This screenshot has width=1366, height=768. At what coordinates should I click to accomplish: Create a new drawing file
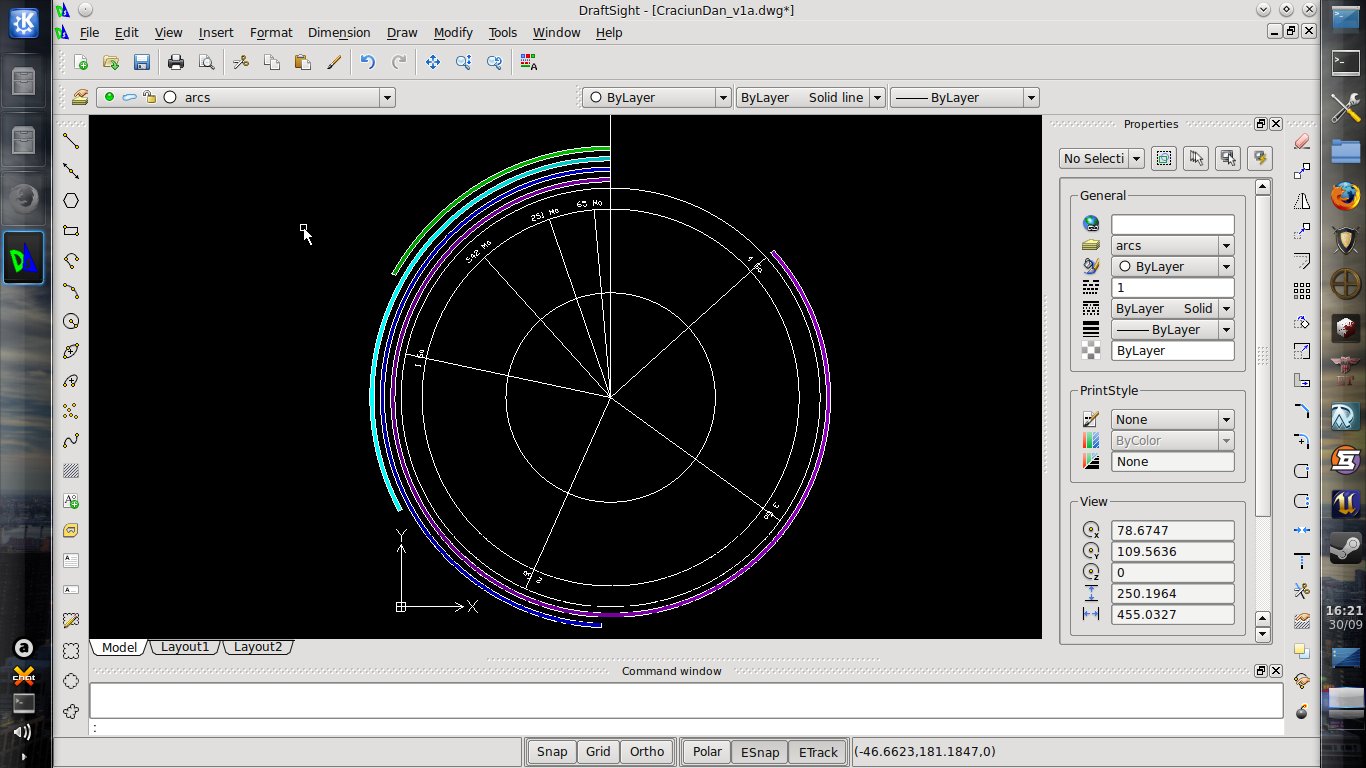[x=81, y=62]
